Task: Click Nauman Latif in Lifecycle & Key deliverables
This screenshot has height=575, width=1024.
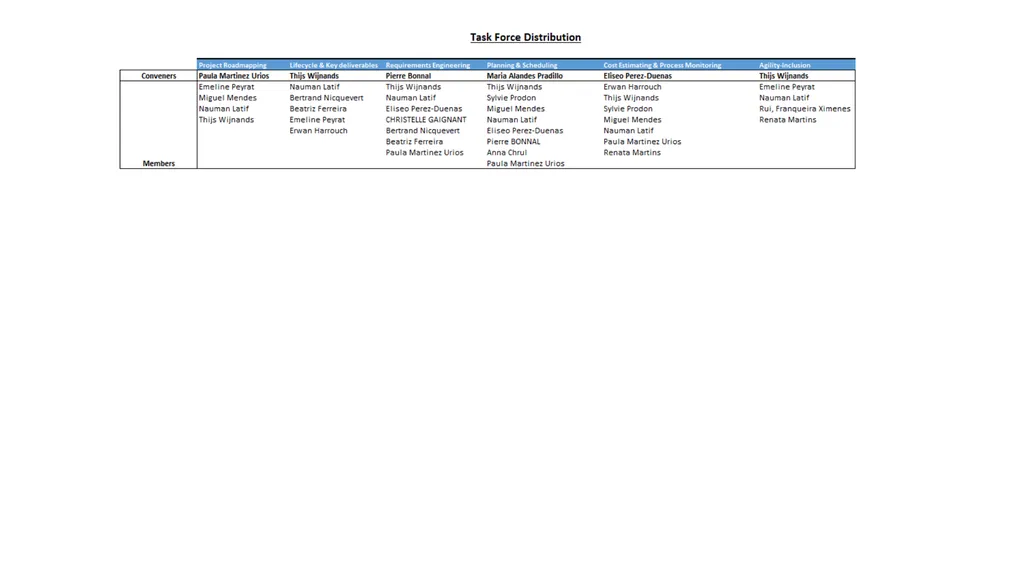Action: click(x=315, y=87)
